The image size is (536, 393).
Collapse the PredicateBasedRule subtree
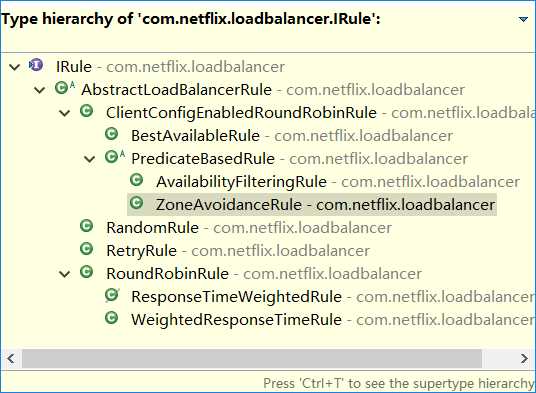(90, 159)
